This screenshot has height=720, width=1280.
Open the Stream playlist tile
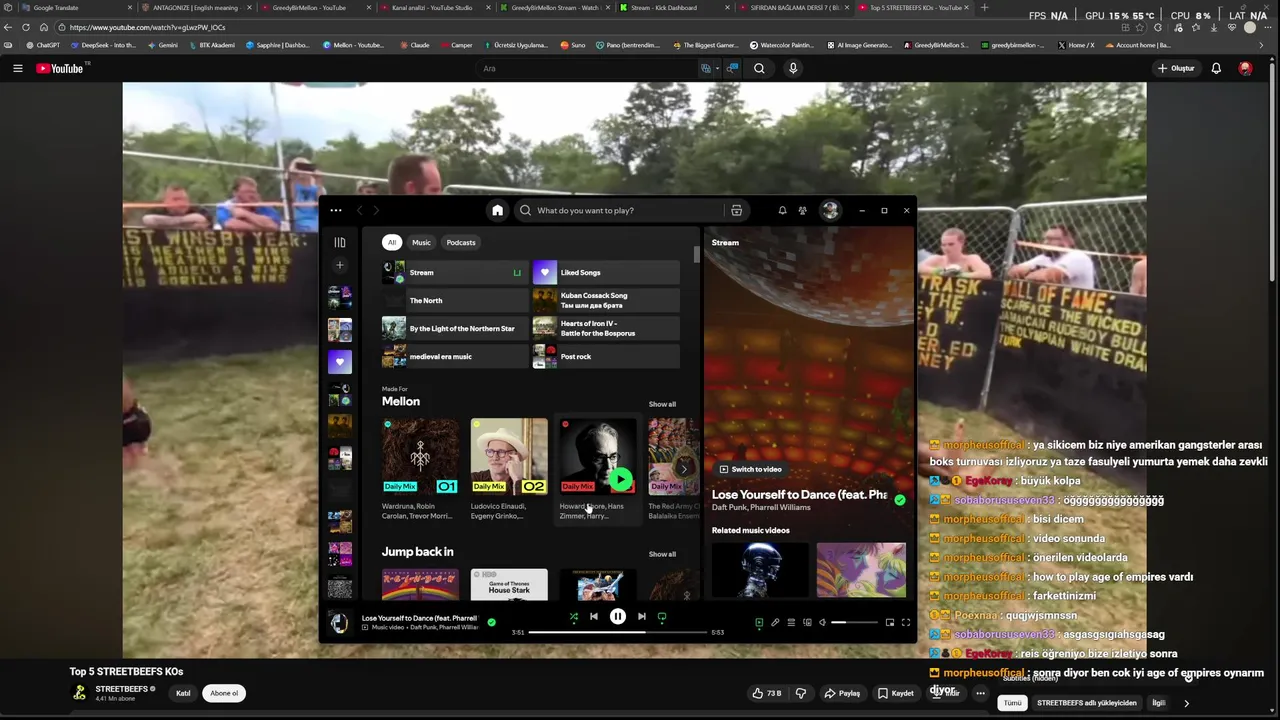[x=455, y=272]
